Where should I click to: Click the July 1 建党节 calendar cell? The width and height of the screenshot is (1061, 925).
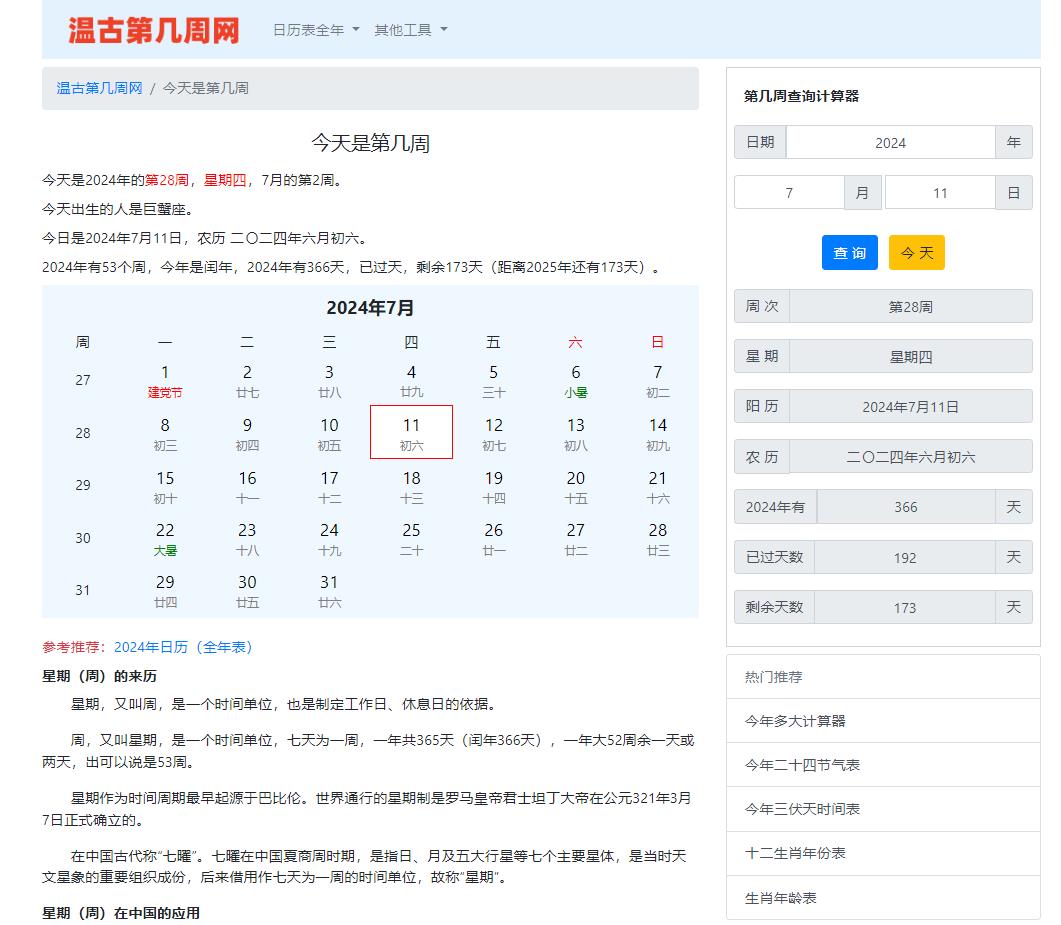[x=165, y=381]
